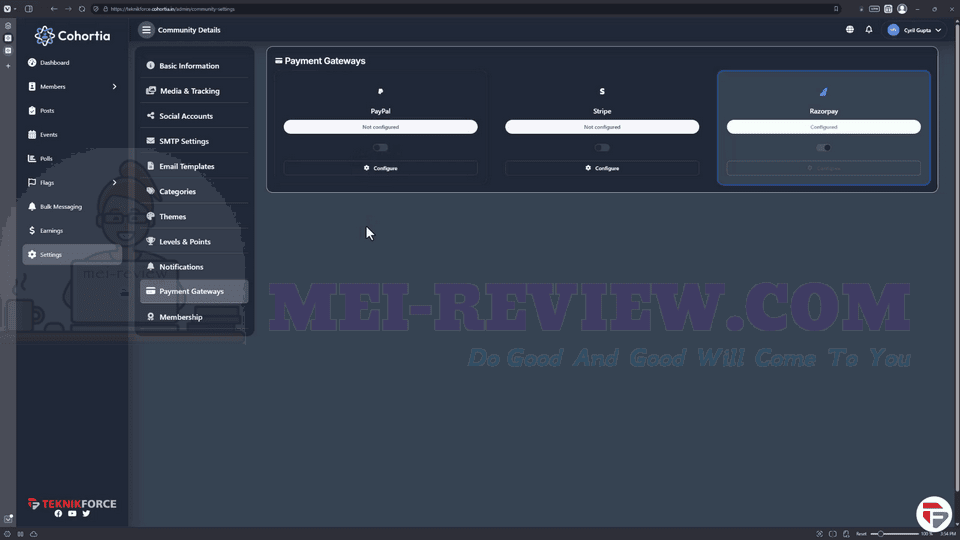
Task: Click the PayPal logo icon
Action: click(380, 91)
